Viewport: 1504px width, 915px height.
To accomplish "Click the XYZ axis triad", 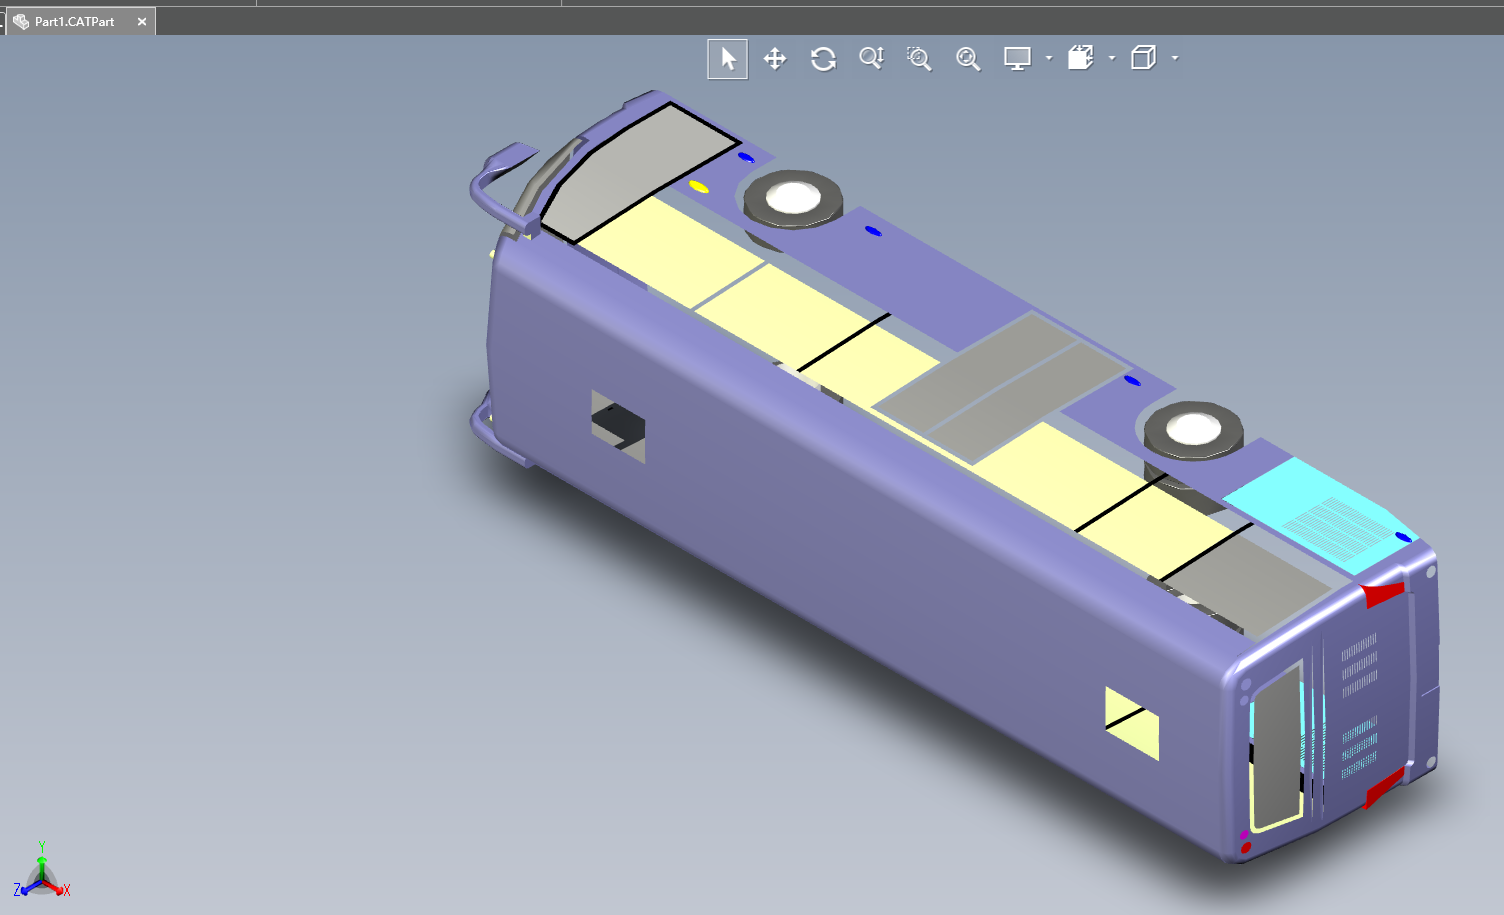I will pos(41,872).
